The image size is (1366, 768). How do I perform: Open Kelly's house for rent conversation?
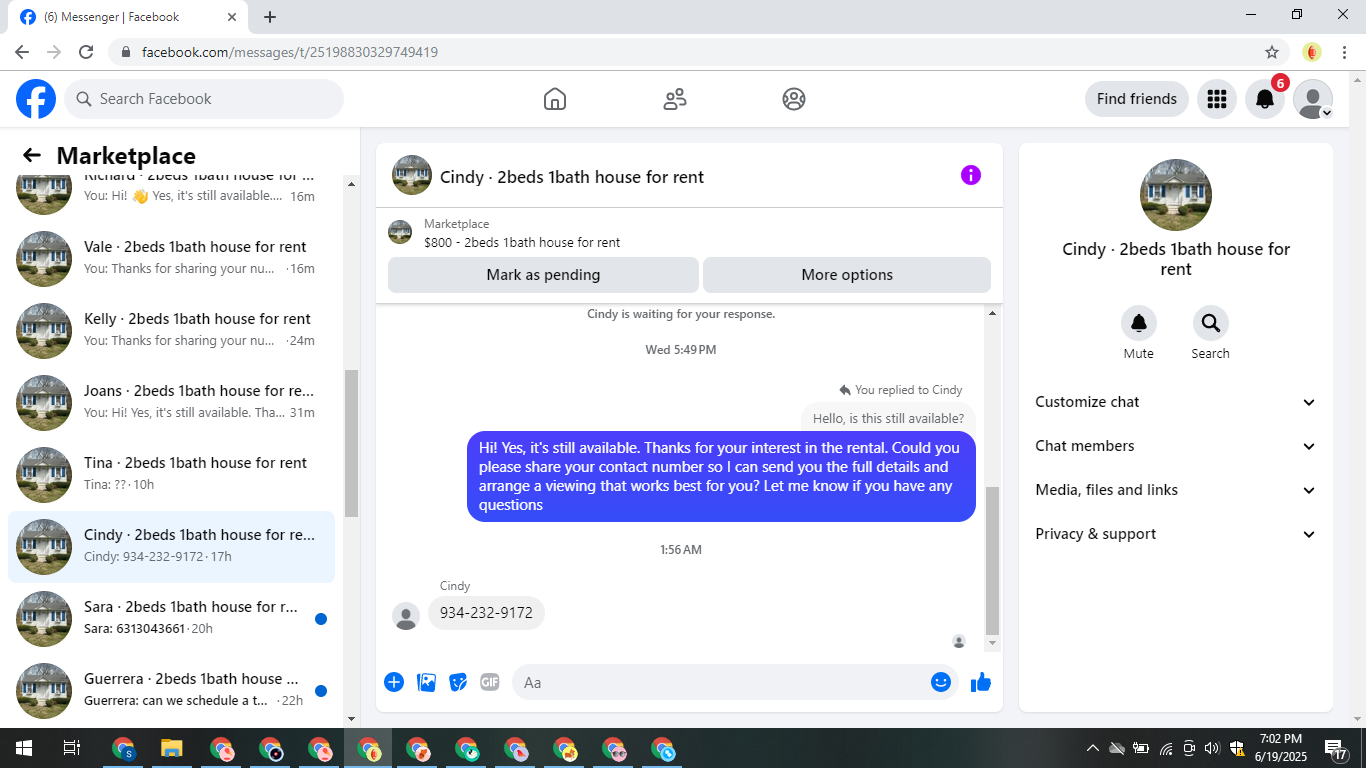(x=171, y=331)
